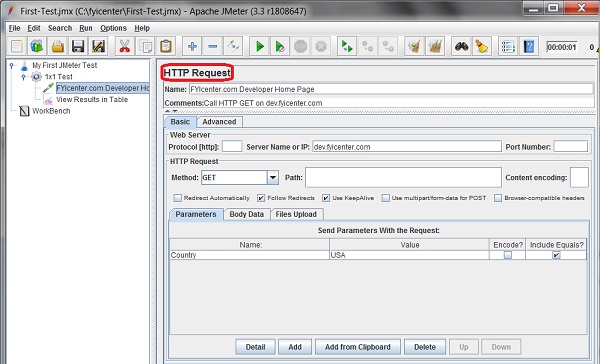Open the Options menu
The image size is (600, 364).
tap(113, 28)
